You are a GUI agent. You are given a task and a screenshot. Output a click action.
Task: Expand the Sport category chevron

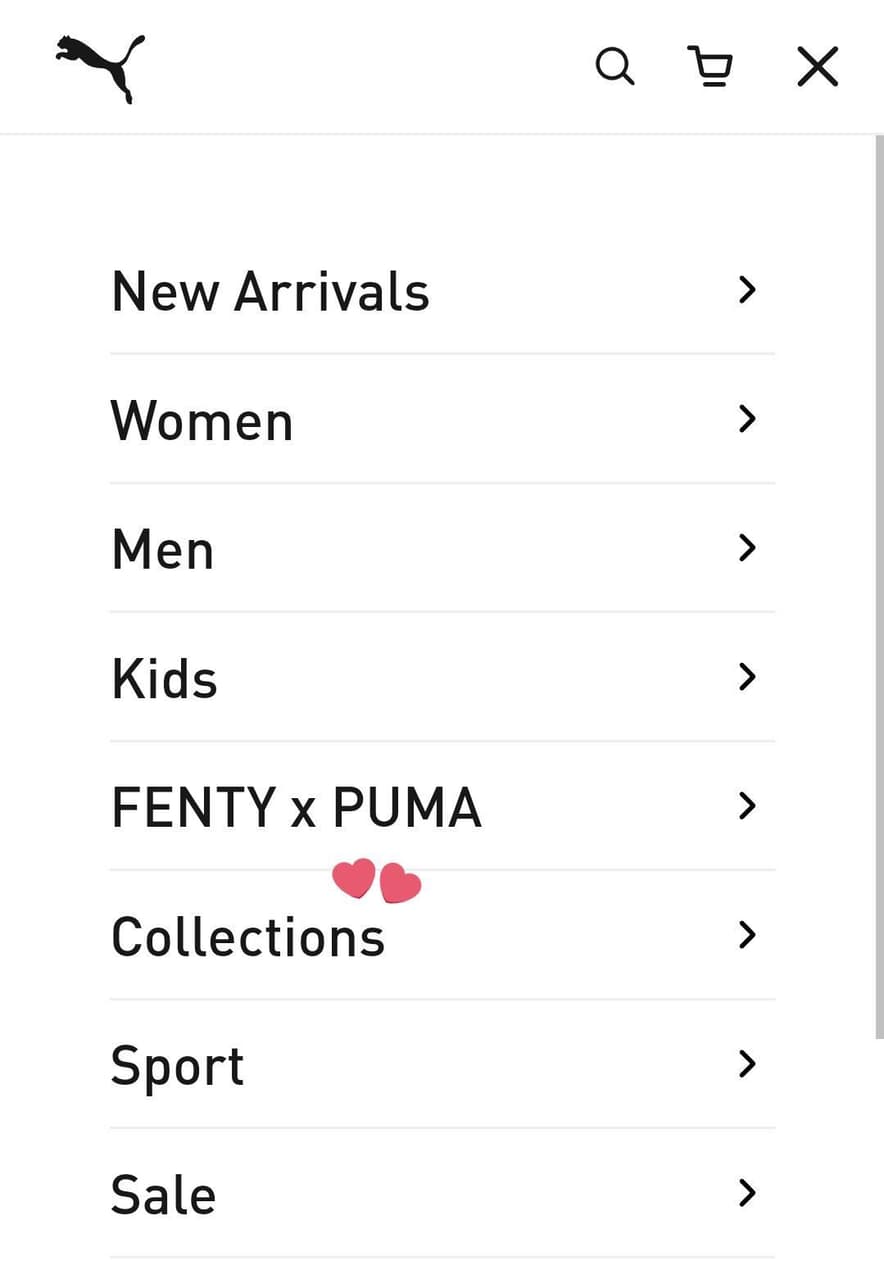tap(746, 1063)
